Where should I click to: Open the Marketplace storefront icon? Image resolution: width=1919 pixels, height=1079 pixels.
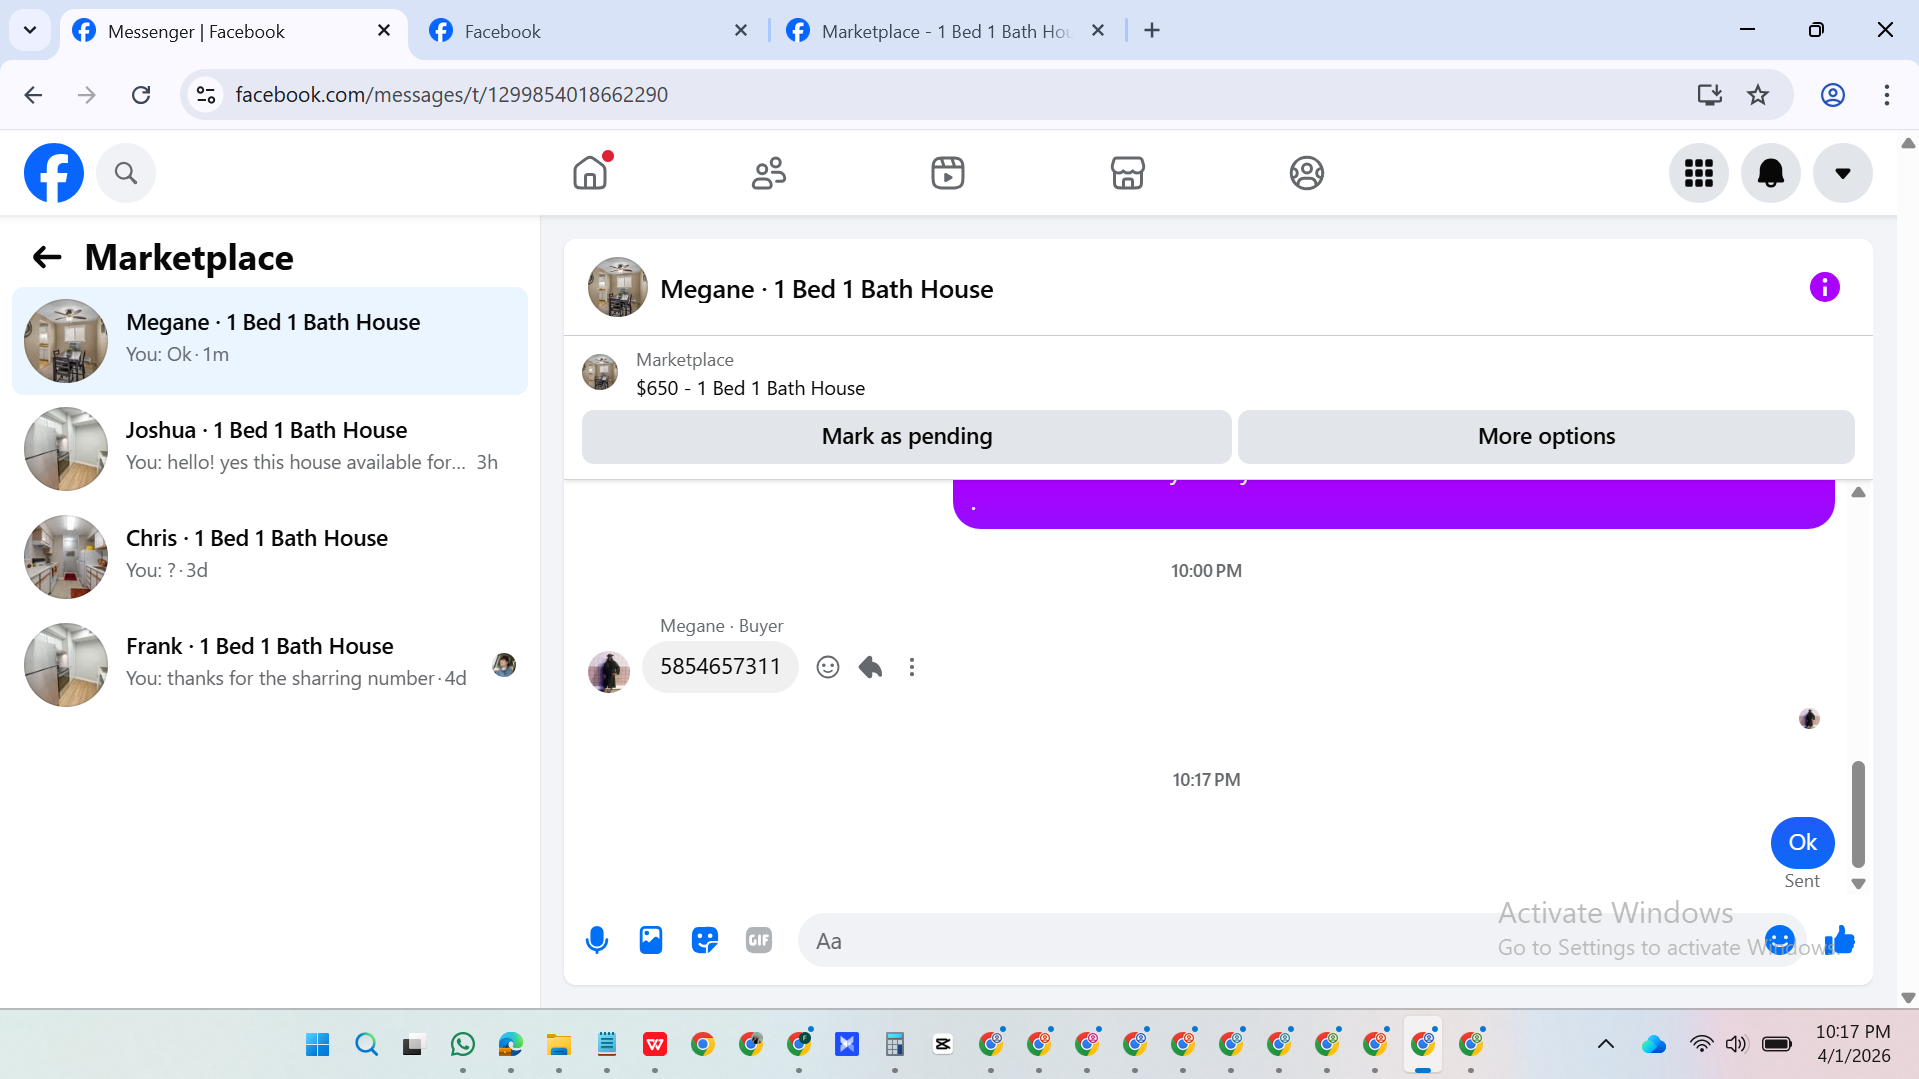pyautogui.click(x=1127, y=173)
